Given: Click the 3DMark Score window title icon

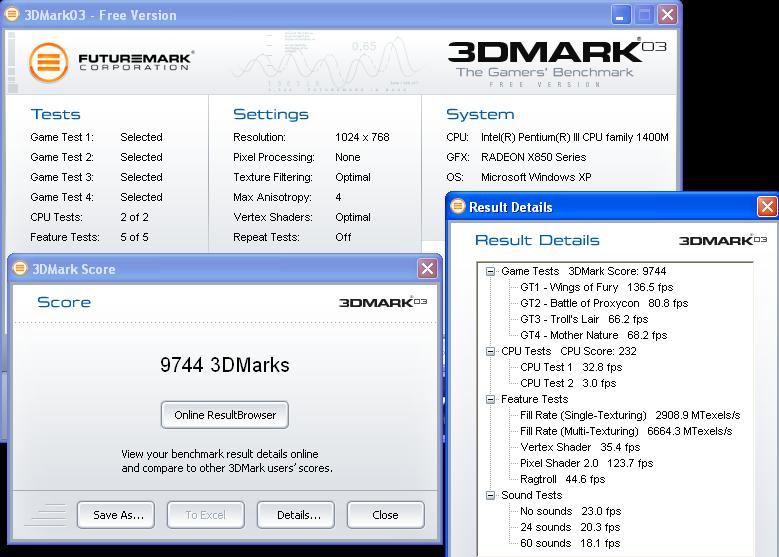Looking at the screenshot, I should pos(20,269).
